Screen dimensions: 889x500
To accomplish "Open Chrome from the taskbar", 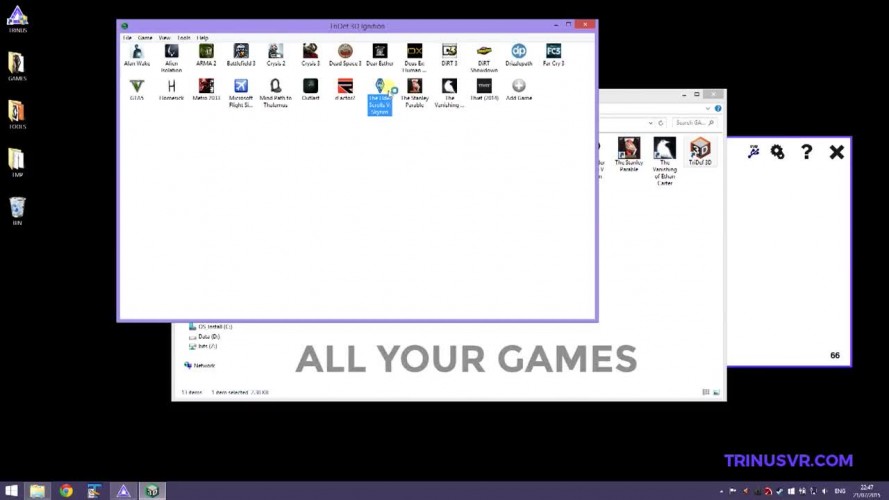I will point(66,491).
